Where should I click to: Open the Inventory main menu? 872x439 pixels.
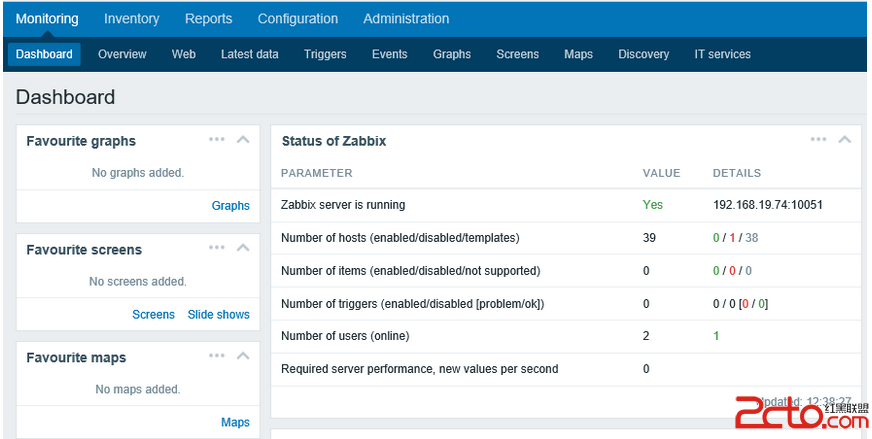[x=131, y=18]
